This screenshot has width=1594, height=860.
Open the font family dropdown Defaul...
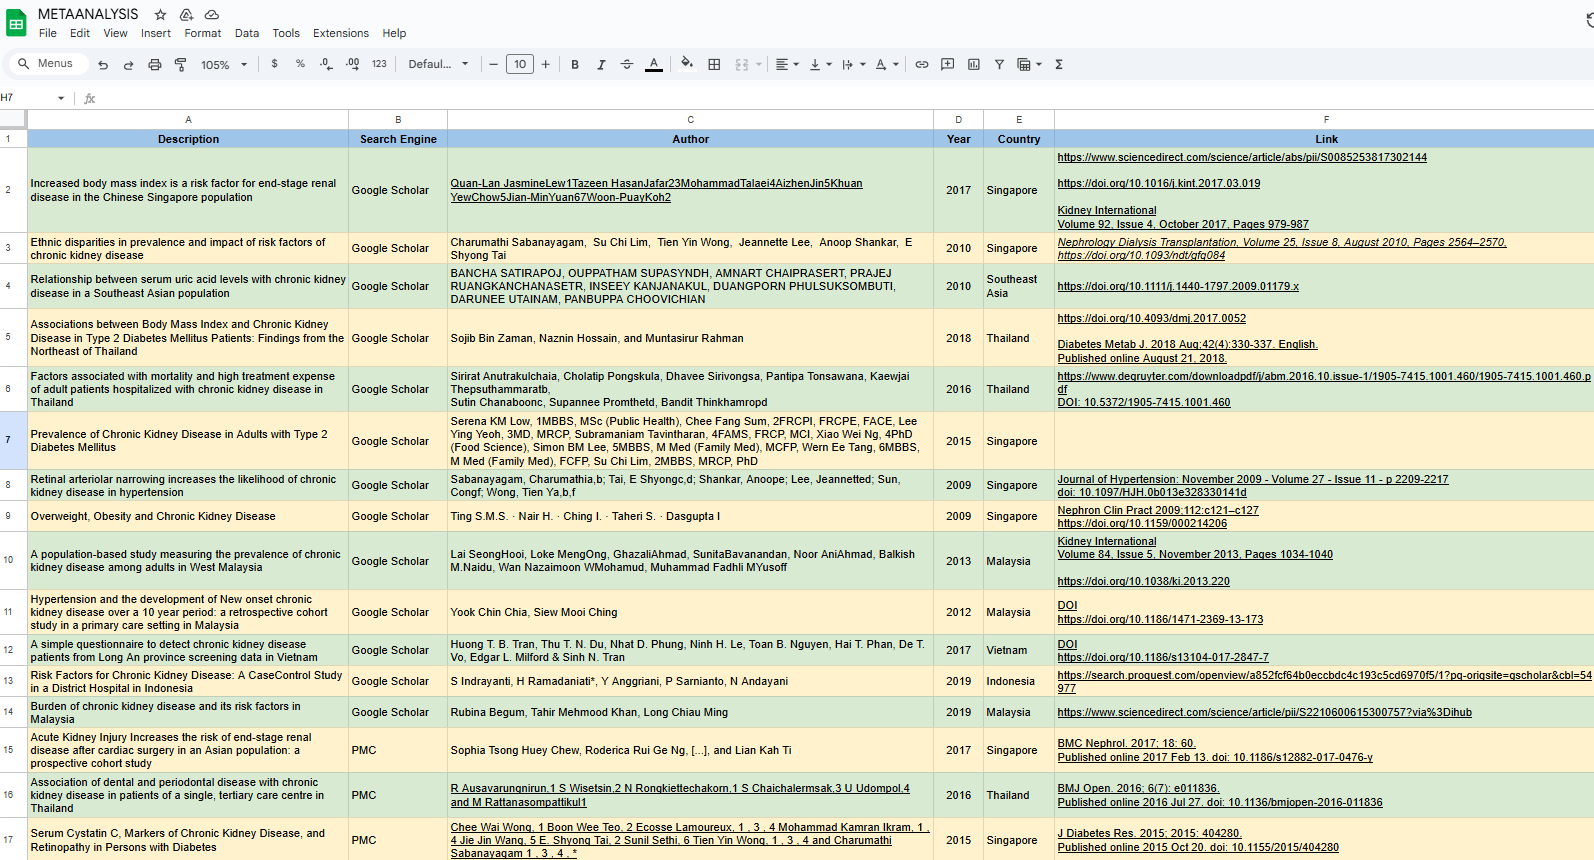pos(438,64)
